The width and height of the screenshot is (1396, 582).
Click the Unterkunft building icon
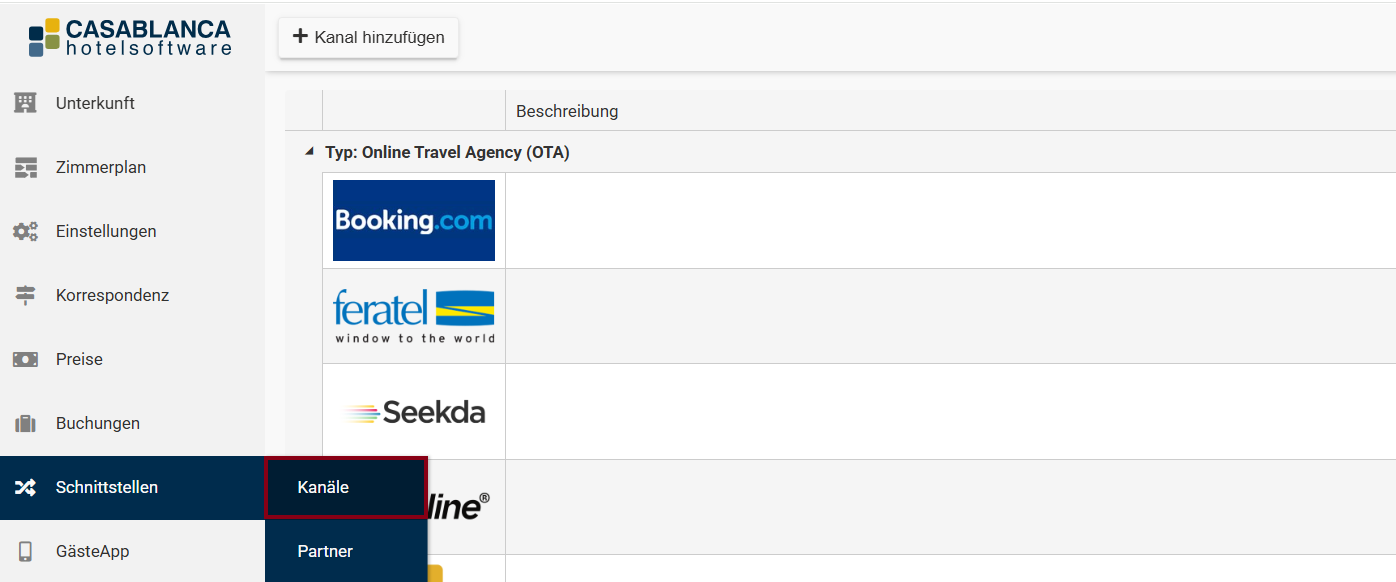[25, 103]
